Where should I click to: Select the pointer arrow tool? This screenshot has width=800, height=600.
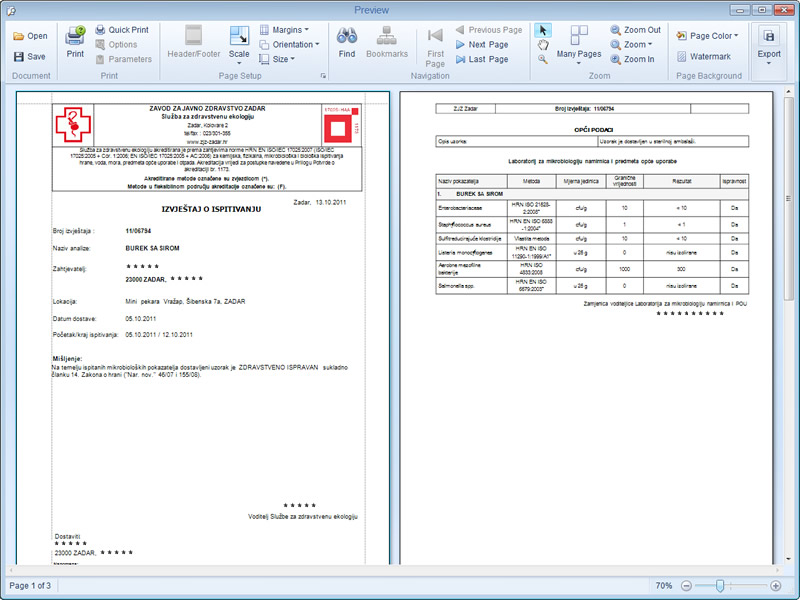(x=542, y=30)
